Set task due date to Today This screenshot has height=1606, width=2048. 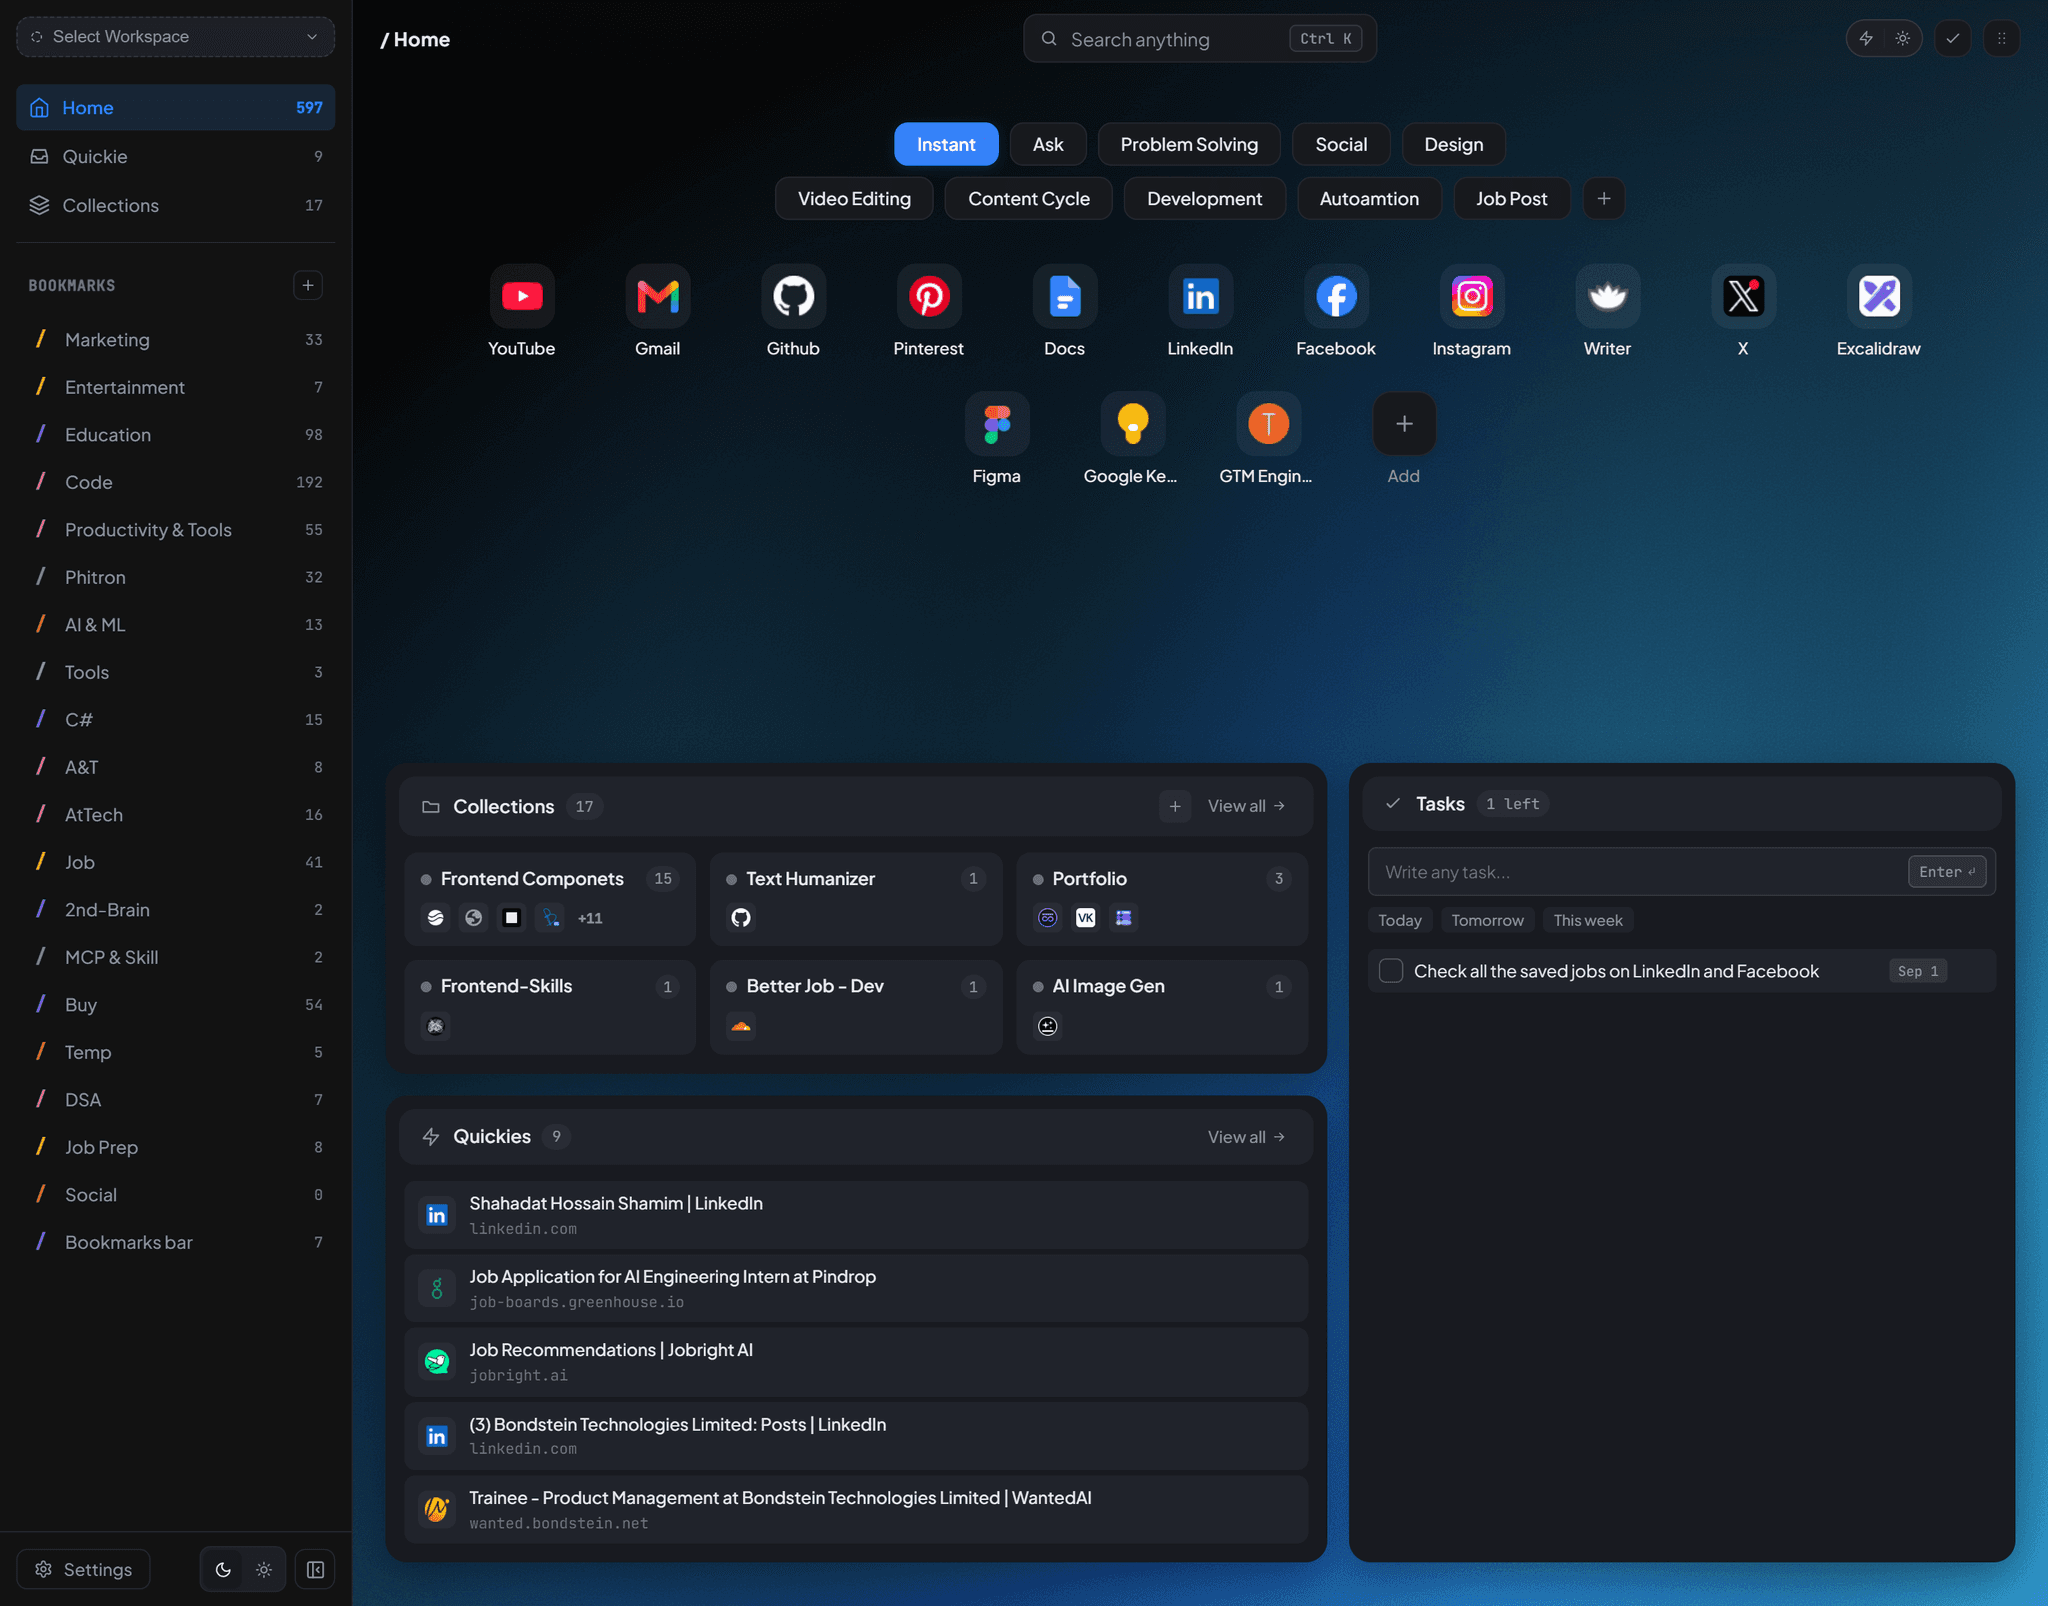[x=1400, y=920]
